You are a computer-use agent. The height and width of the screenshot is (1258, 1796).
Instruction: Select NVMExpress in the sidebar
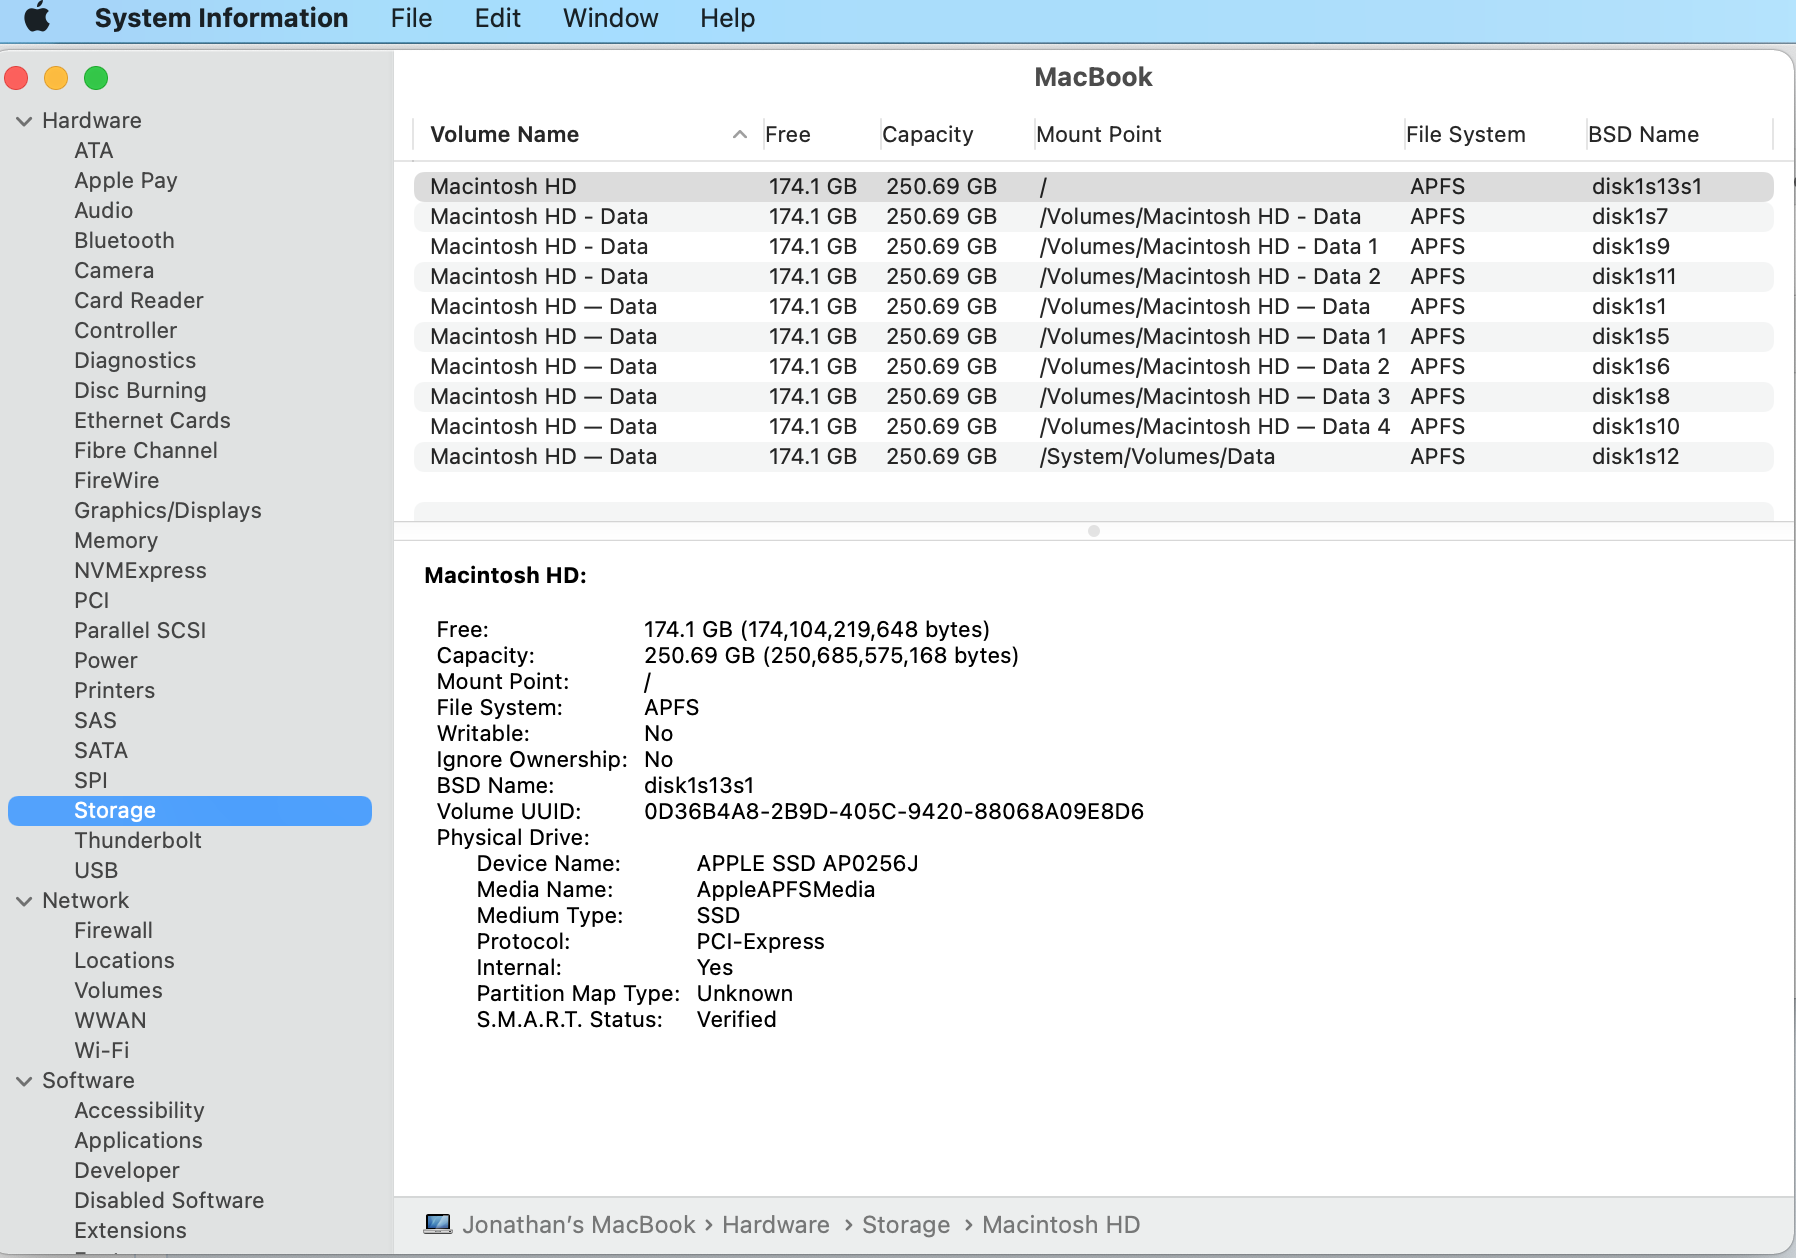tap(140, 570)
